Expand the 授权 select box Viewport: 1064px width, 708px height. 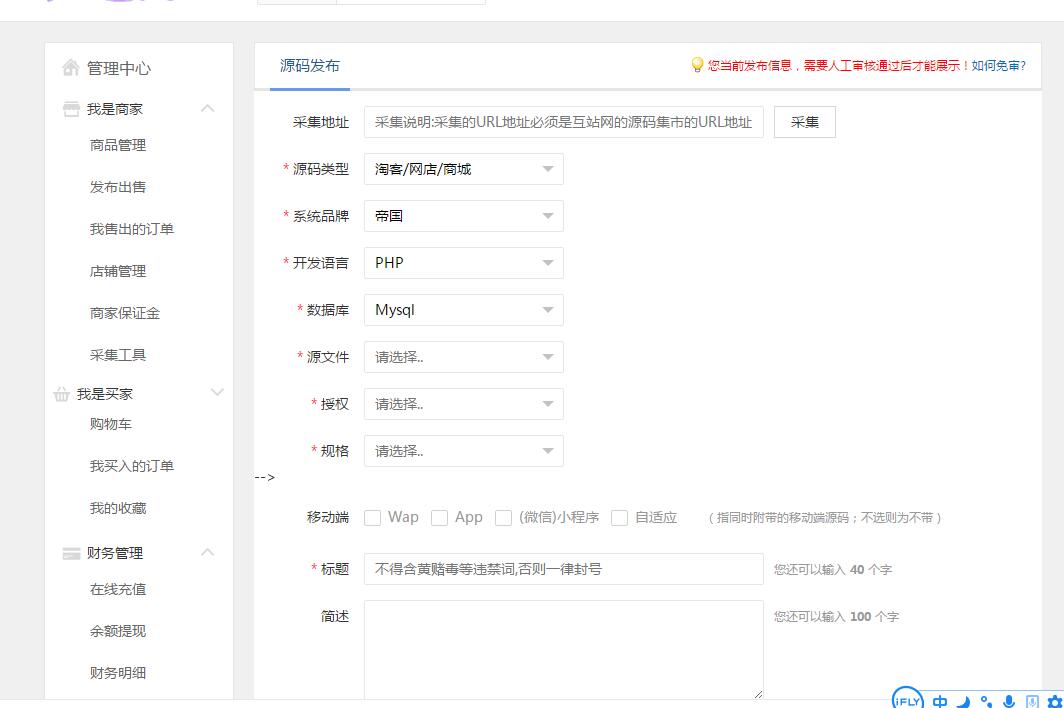pos(463,404)
